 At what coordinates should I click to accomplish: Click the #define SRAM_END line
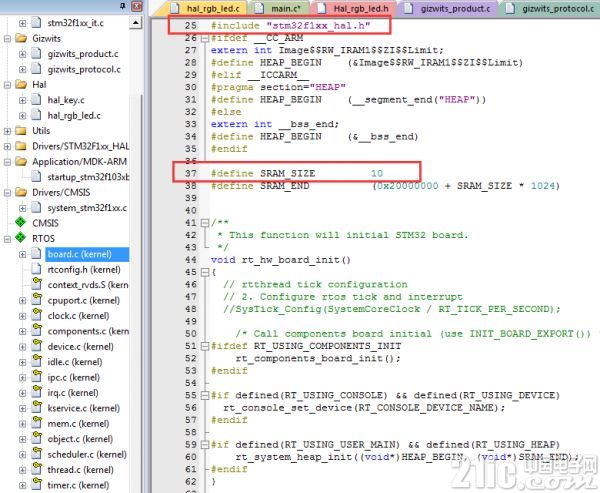(x=385, y=186)
